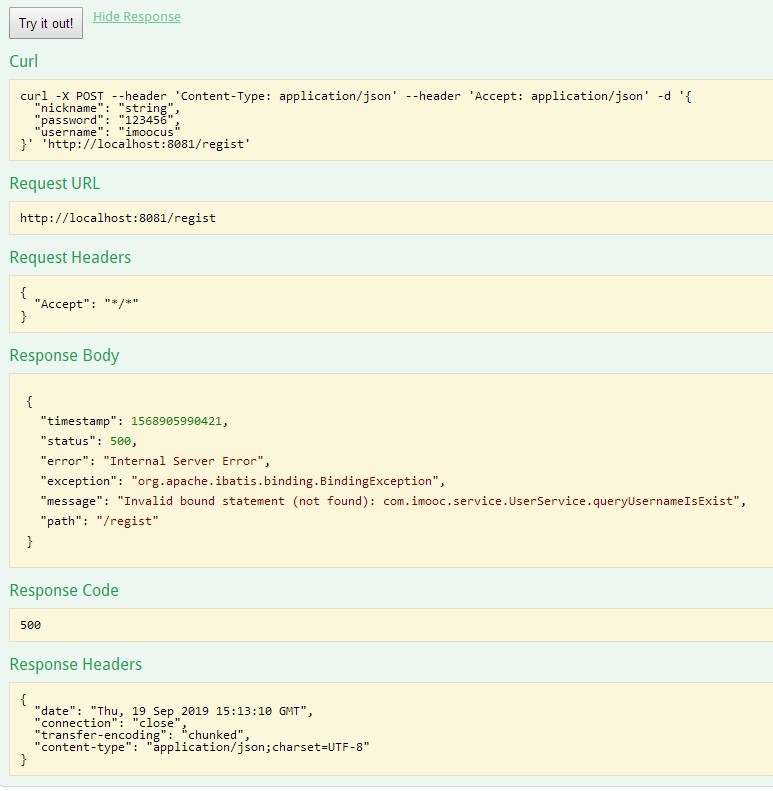Viewport: 773px width, 791px height.
Task: Click the Accept */* request header line
Action: (x=86, y=303)
